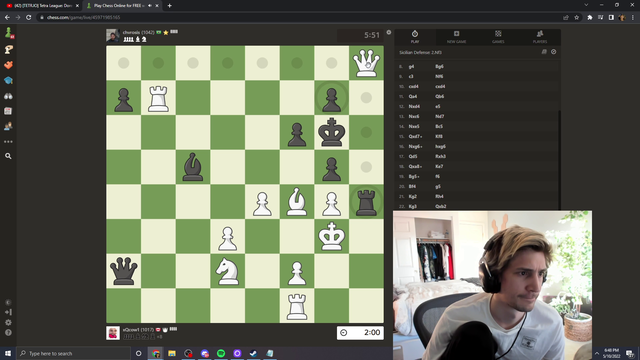Screen dimensions: 640x360
Task: Open the Play menu in the sidebar
Action: coord(8,49)
